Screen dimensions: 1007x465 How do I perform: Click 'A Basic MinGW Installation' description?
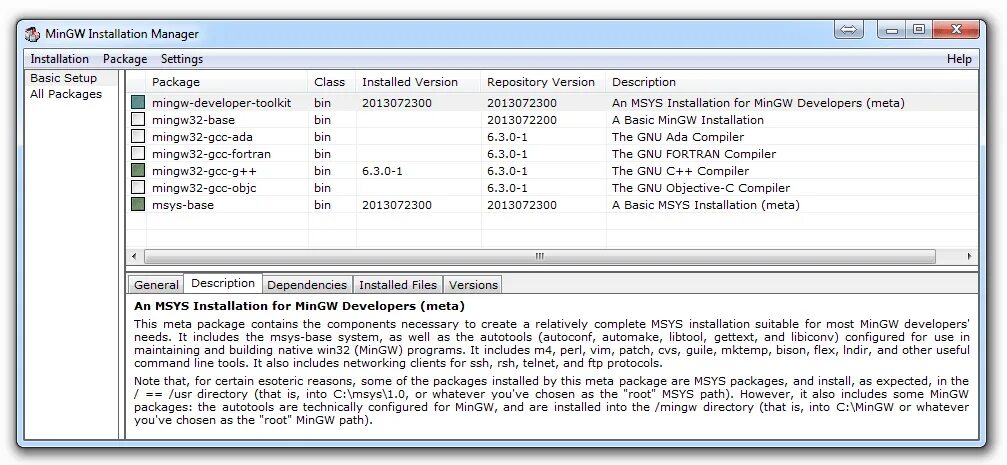(x=688, y=120)
